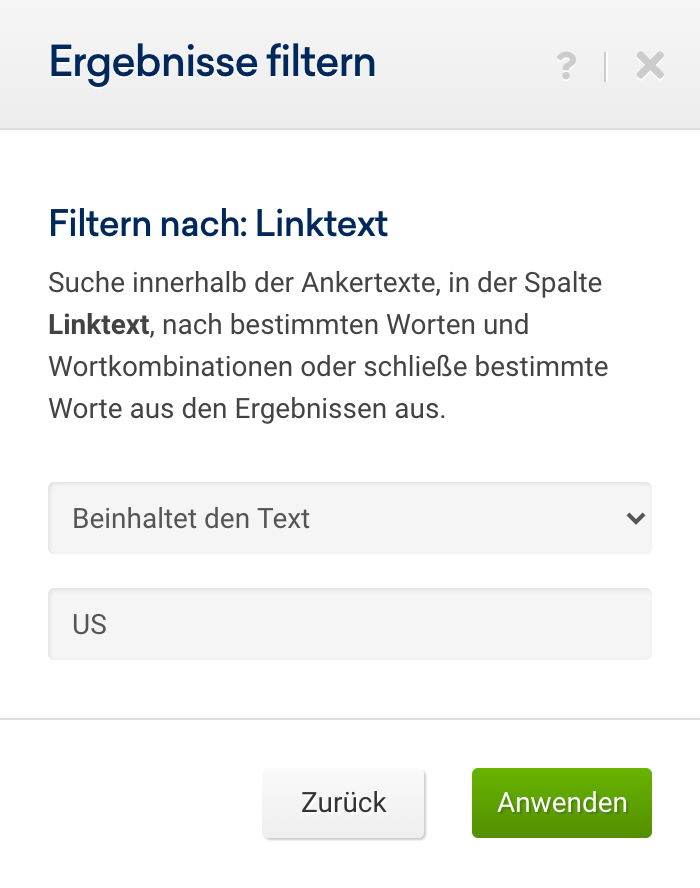
Task: Click the word 'Filtern' in the subheading
Action: pos(98,223)
